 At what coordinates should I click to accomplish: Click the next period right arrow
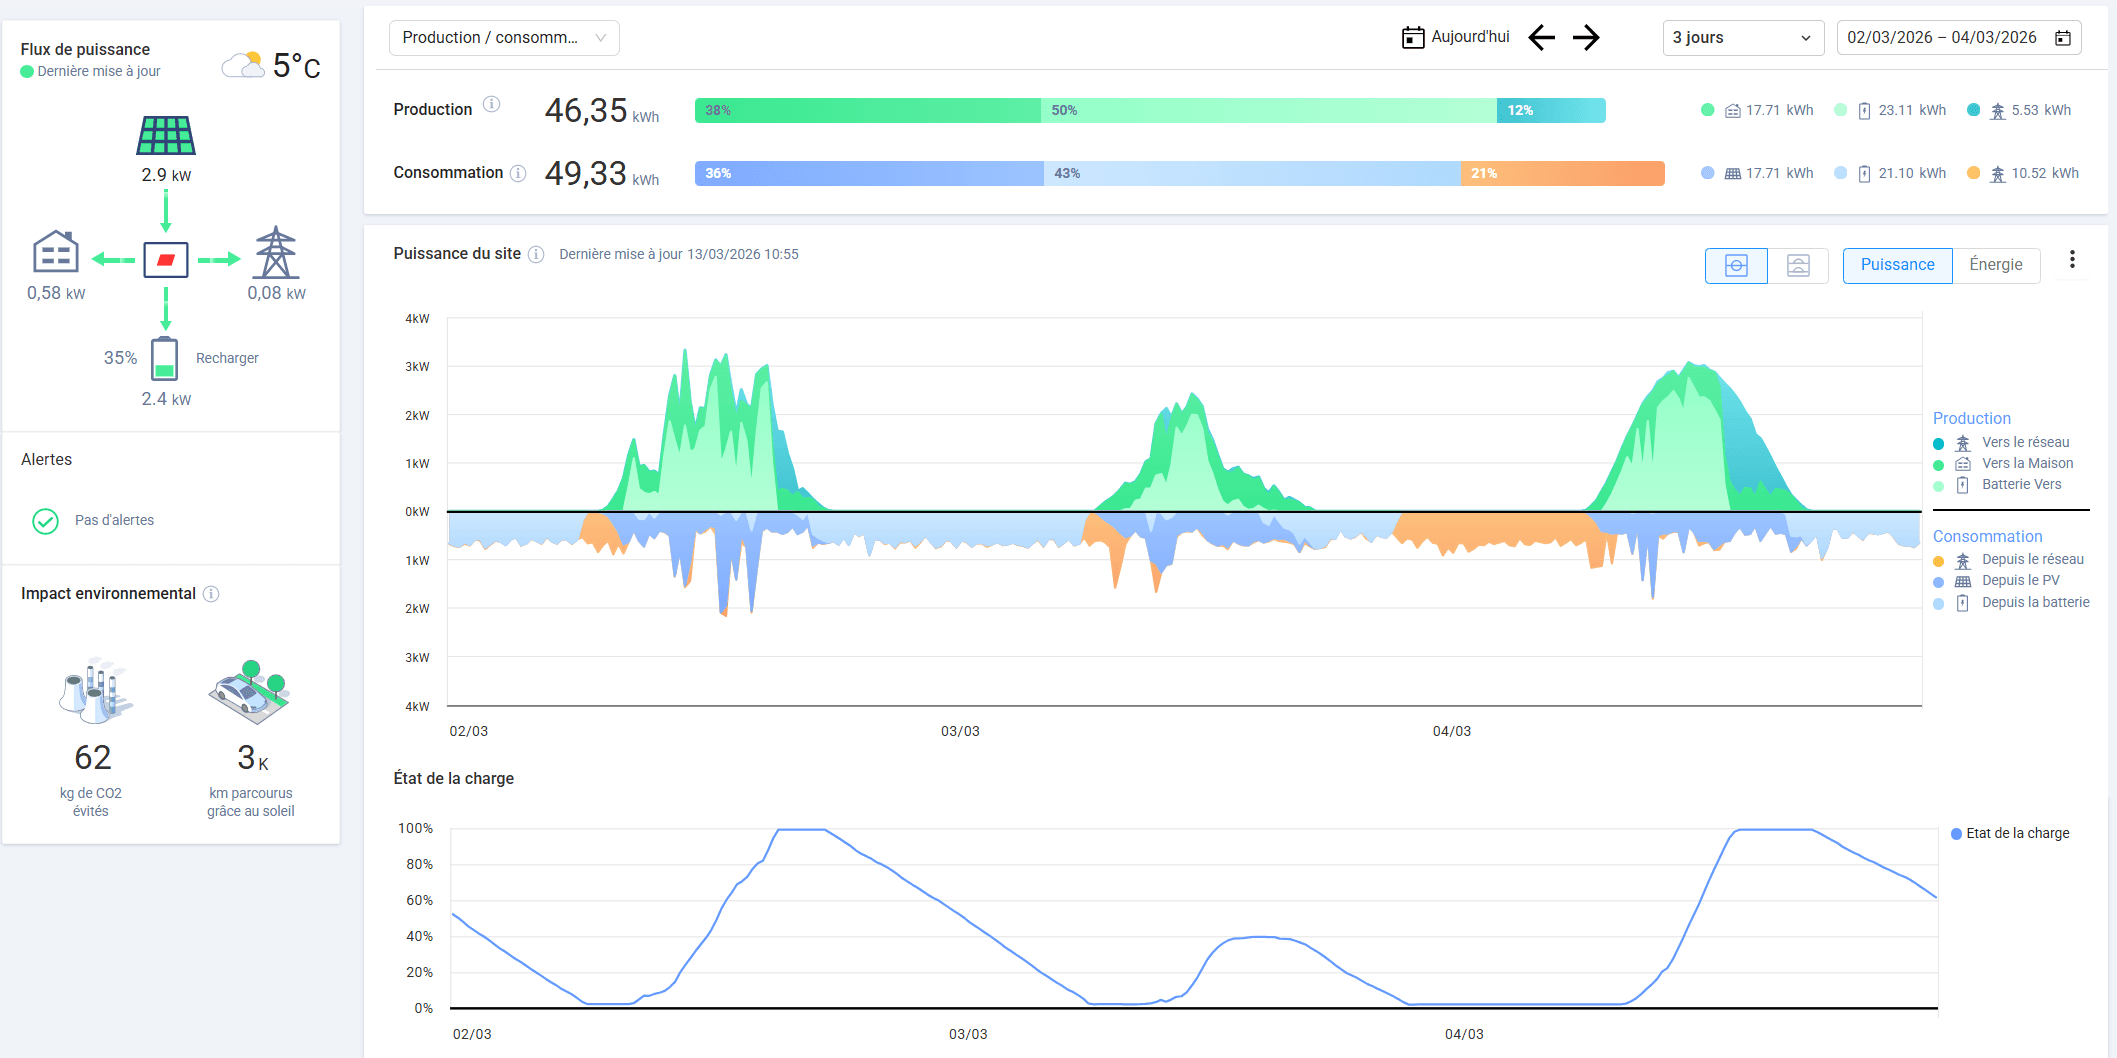(1586, 38)
